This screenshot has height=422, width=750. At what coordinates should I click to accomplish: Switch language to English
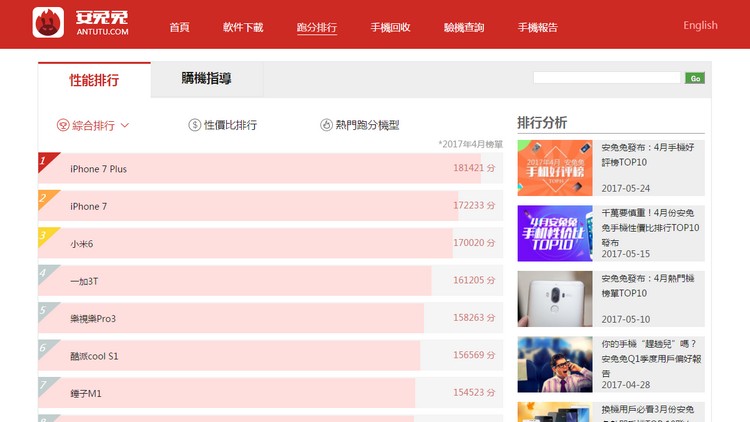[x=700, y=25]
